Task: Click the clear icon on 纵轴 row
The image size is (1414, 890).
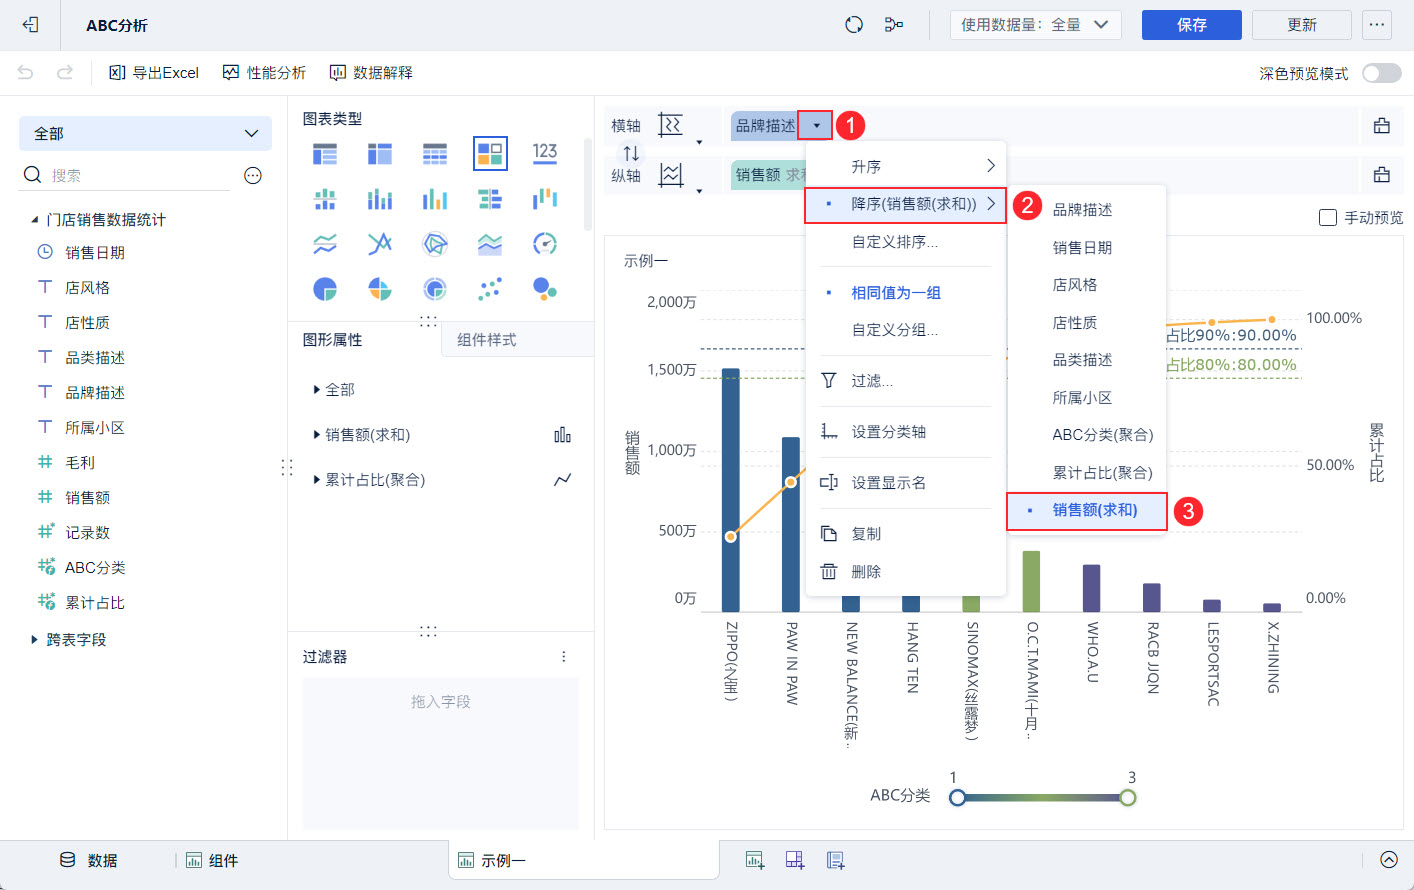Action: tap(1382, 175)
